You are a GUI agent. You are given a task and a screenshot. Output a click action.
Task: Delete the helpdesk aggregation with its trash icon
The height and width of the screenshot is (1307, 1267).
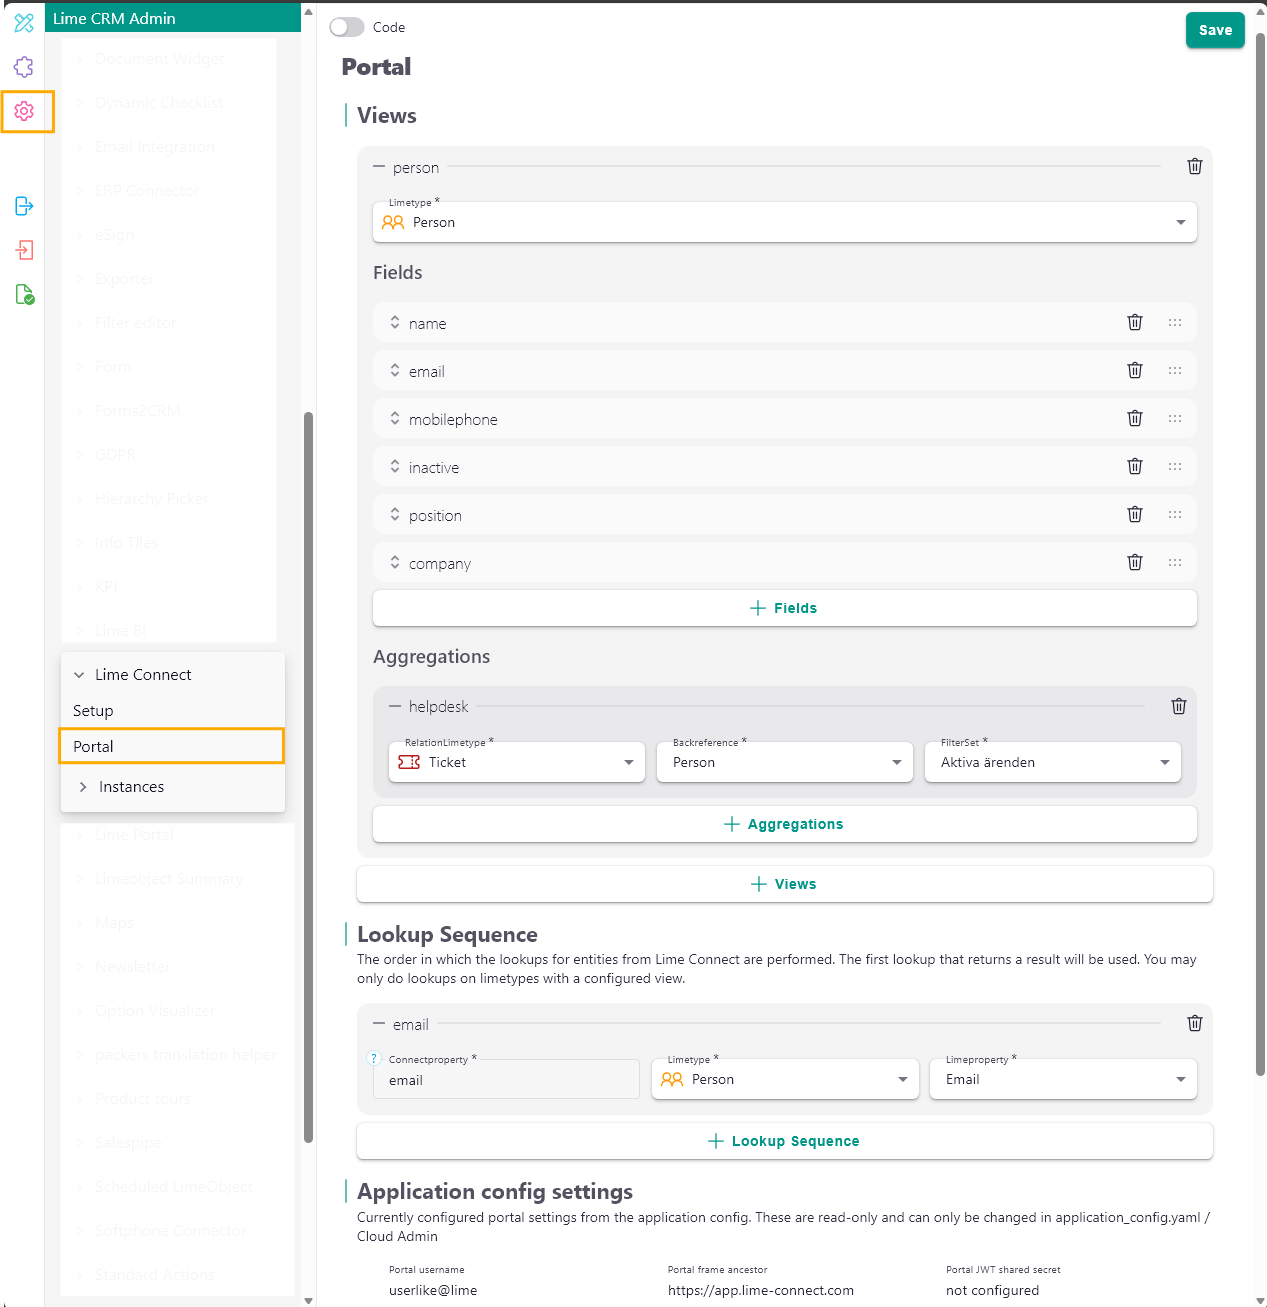tap(1179, 706)
